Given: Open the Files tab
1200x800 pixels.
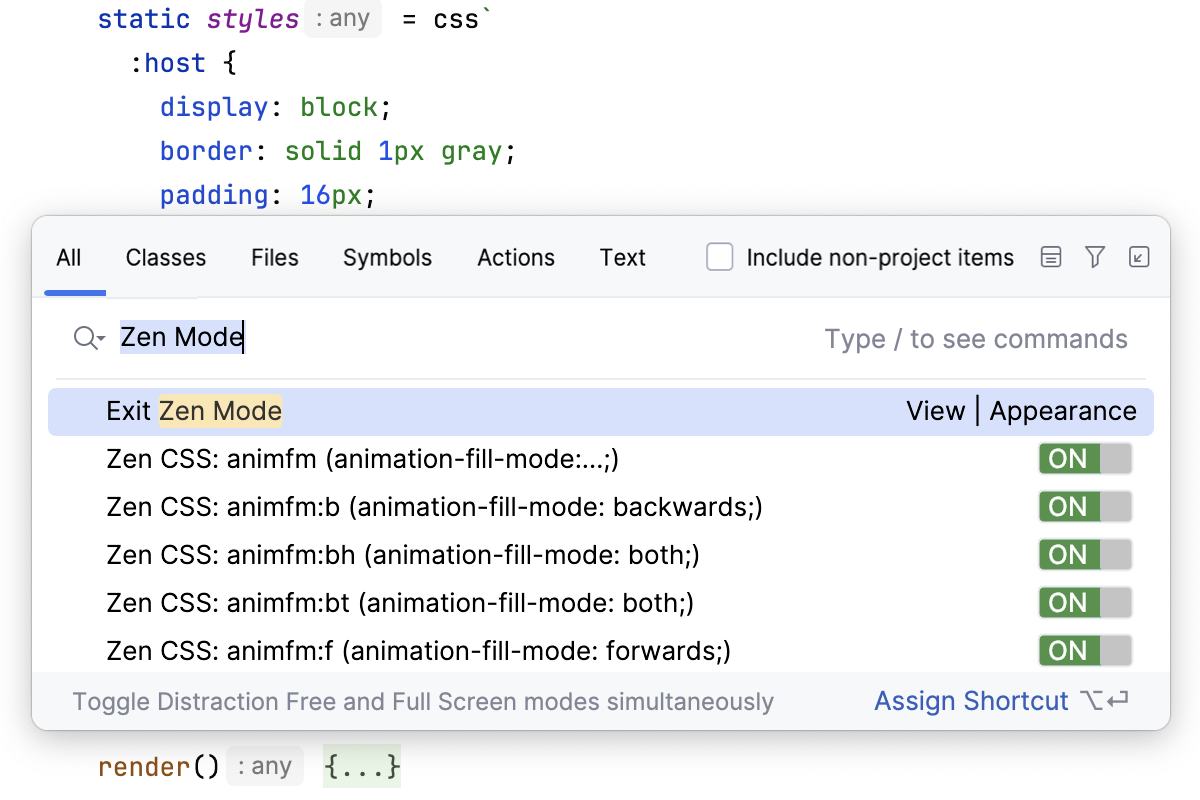Looking at the screenshot, I should (274, 257).
